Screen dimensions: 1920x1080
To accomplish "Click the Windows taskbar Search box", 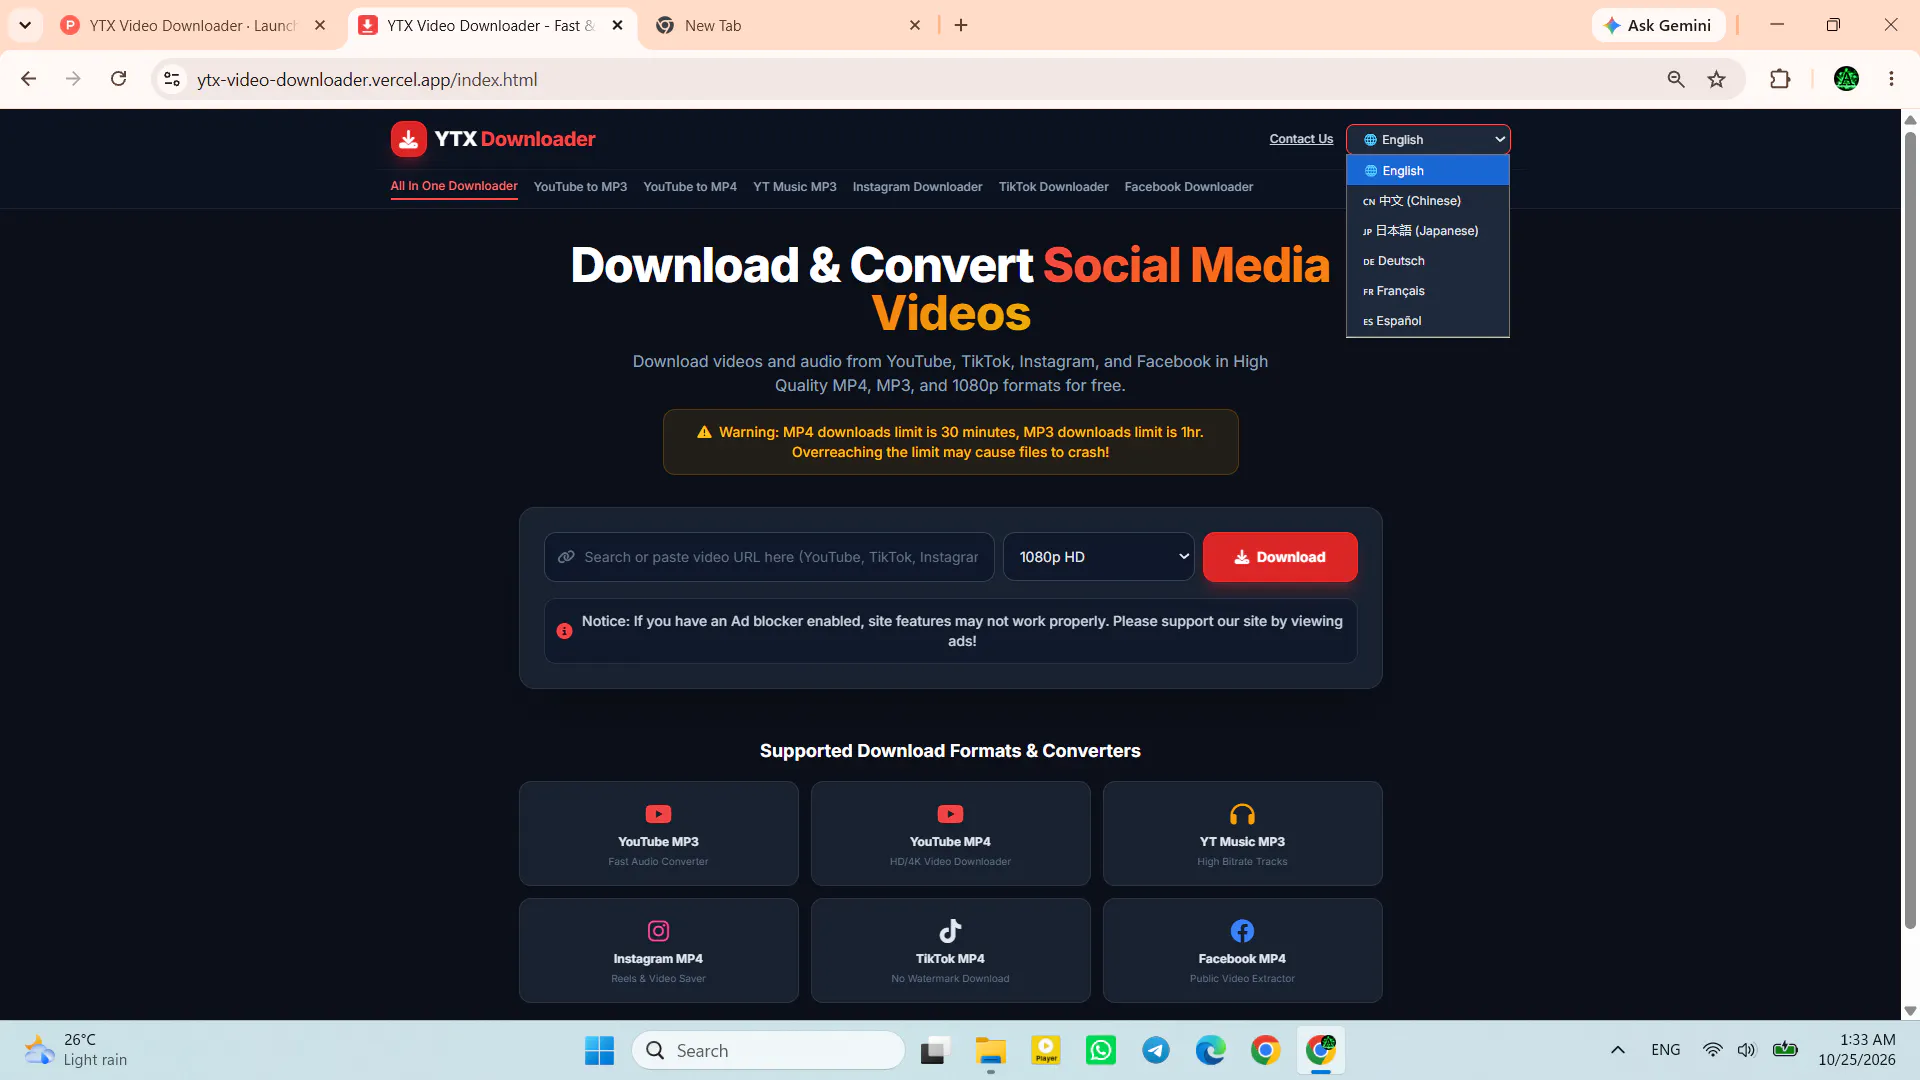I will (768, 1050).
